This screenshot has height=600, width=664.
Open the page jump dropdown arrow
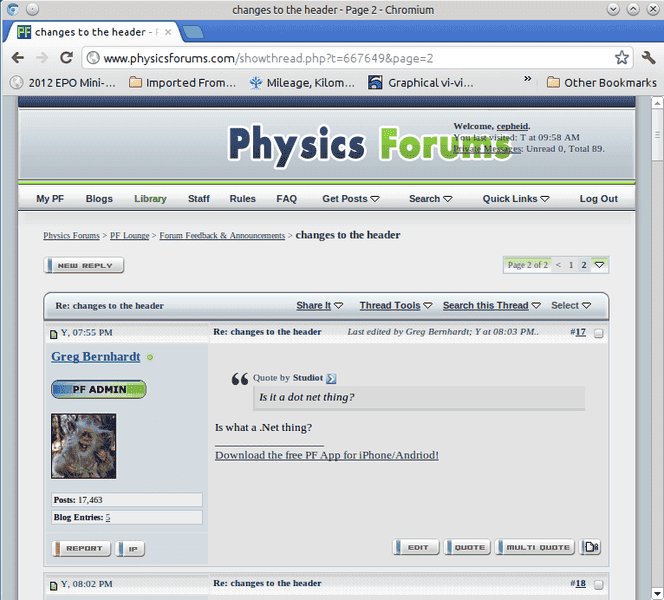pos(599,265)
